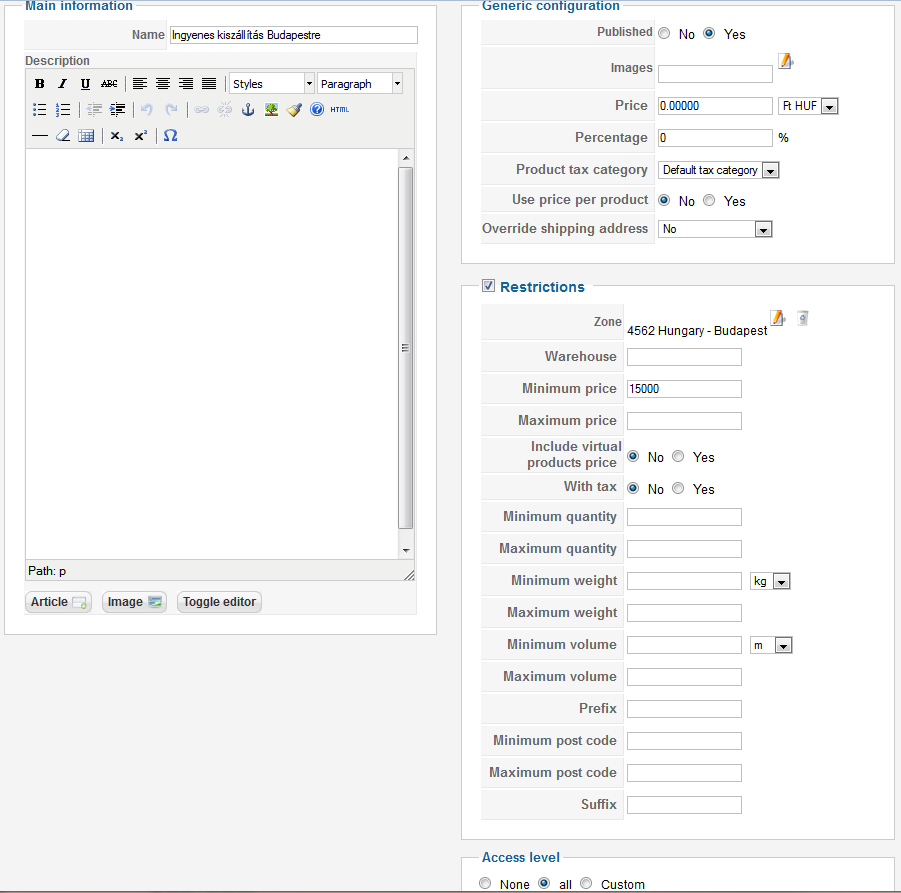Insert image using tree picture icon
This screenshot has width=901, height=893.
click(271, 110)
